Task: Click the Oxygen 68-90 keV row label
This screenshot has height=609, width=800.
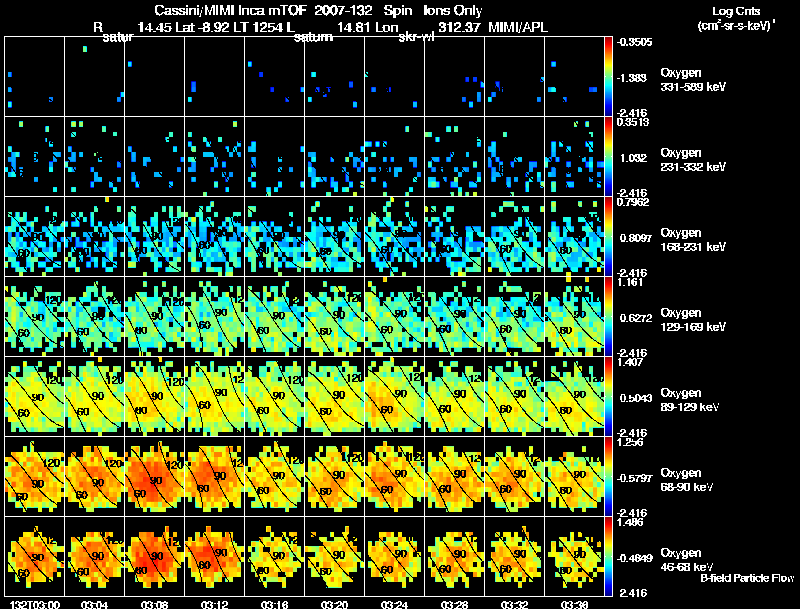Action: click(x=687, y=480)
